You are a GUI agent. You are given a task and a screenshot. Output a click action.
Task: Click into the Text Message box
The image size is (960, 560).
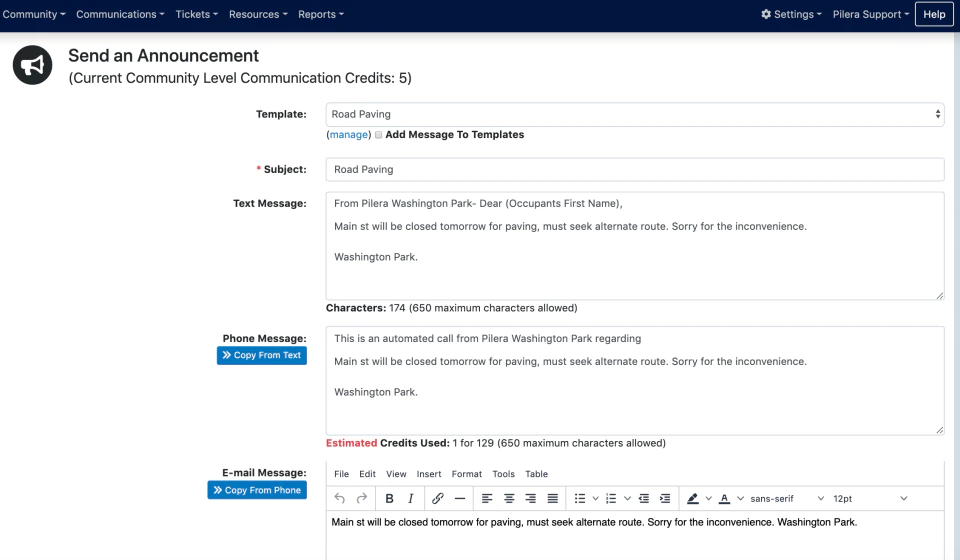pyautogui.click(x=635, y=246)
